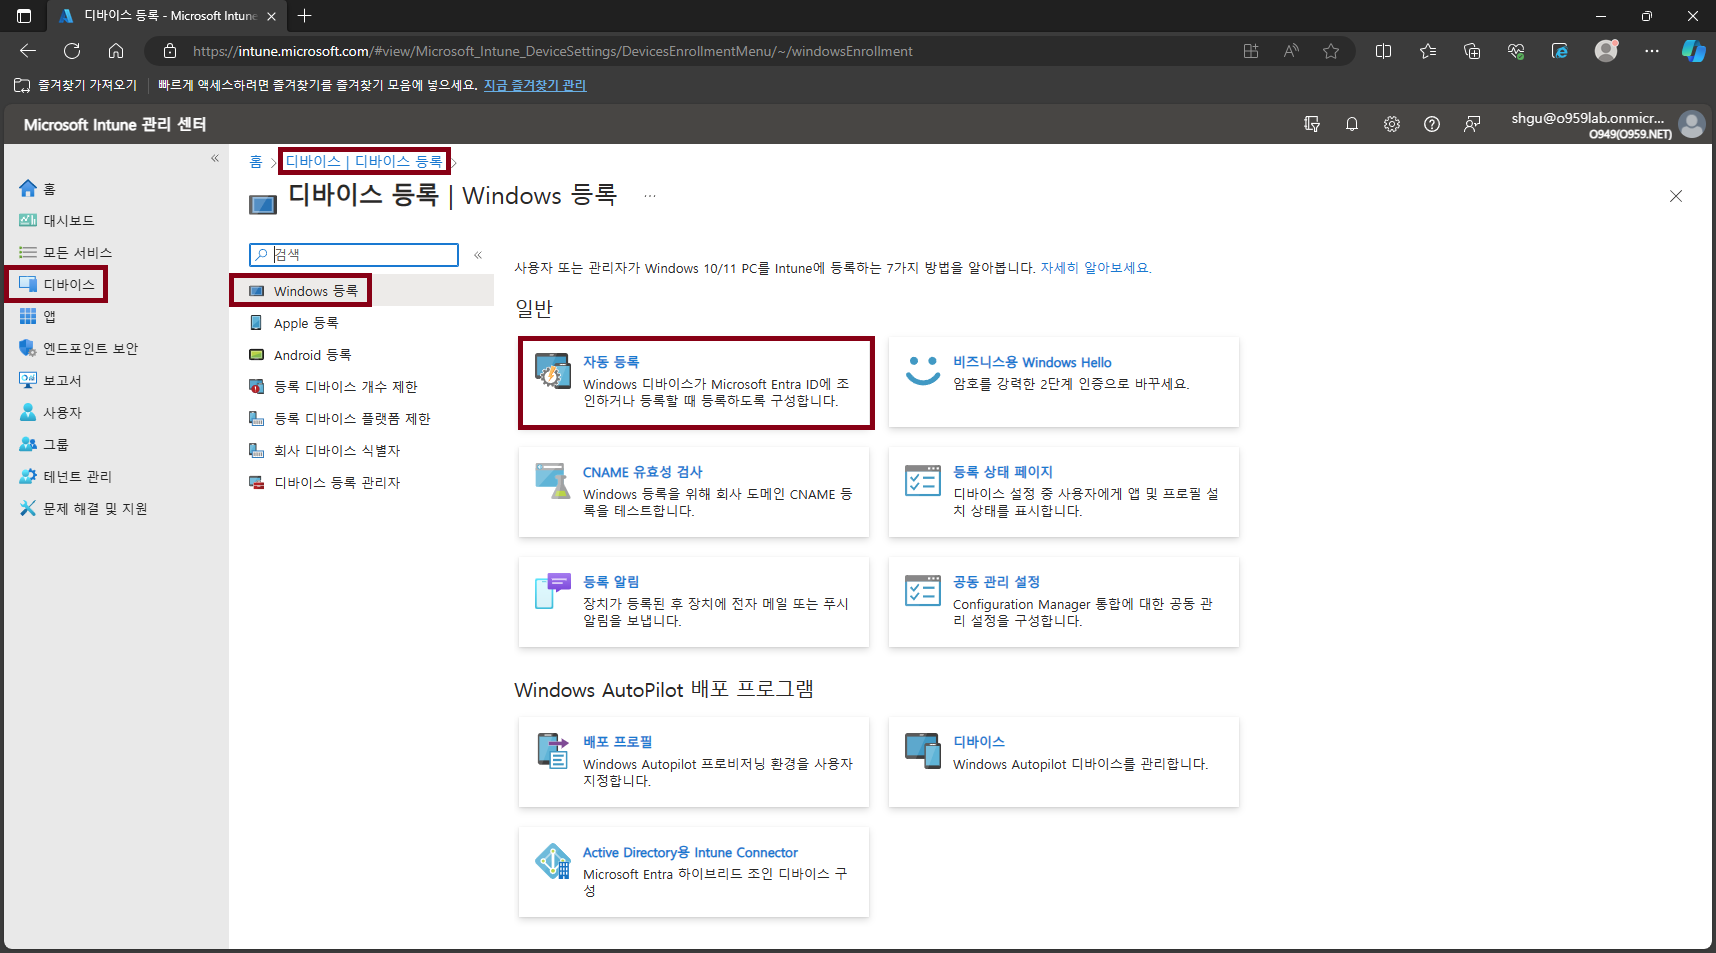This screenshot has width=1716, height=953.
Task: Click 지금 즐겨찾기 관리 link
Action: (535, 86)
